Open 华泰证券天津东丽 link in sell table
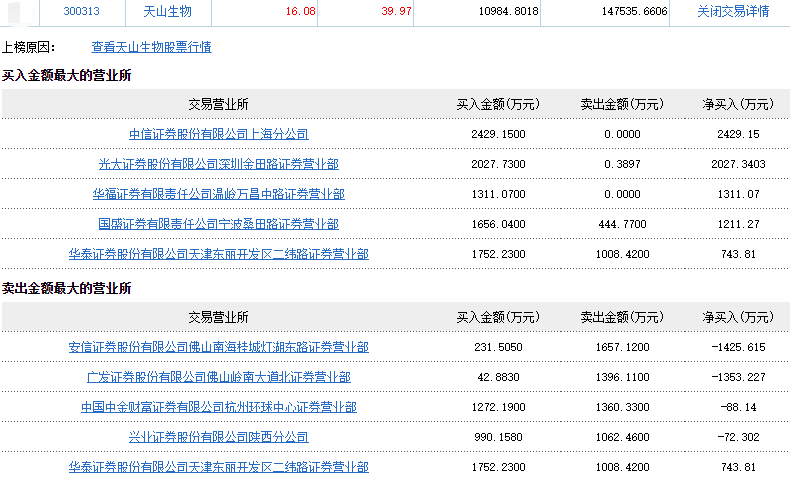 [x=219, y=467]
